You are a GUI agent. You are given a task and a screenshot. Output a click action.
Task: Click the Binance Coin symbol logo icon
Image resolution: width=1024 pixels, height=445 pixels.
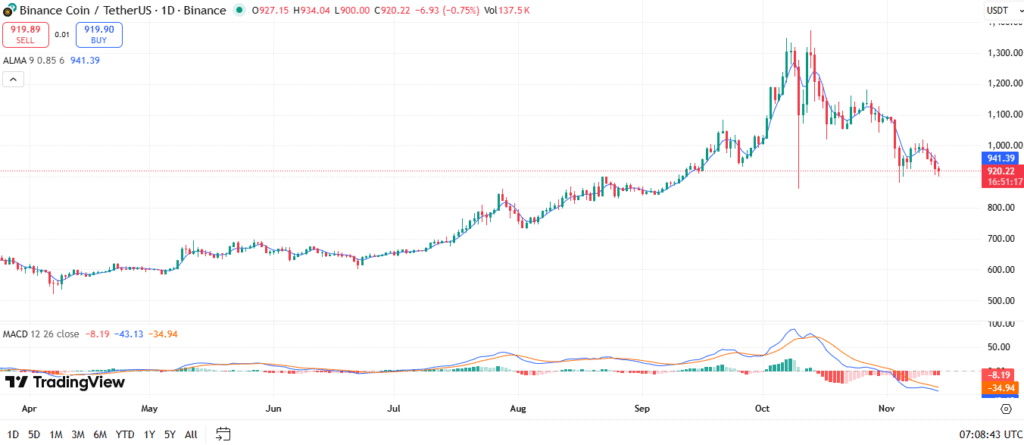click(10, 10)
